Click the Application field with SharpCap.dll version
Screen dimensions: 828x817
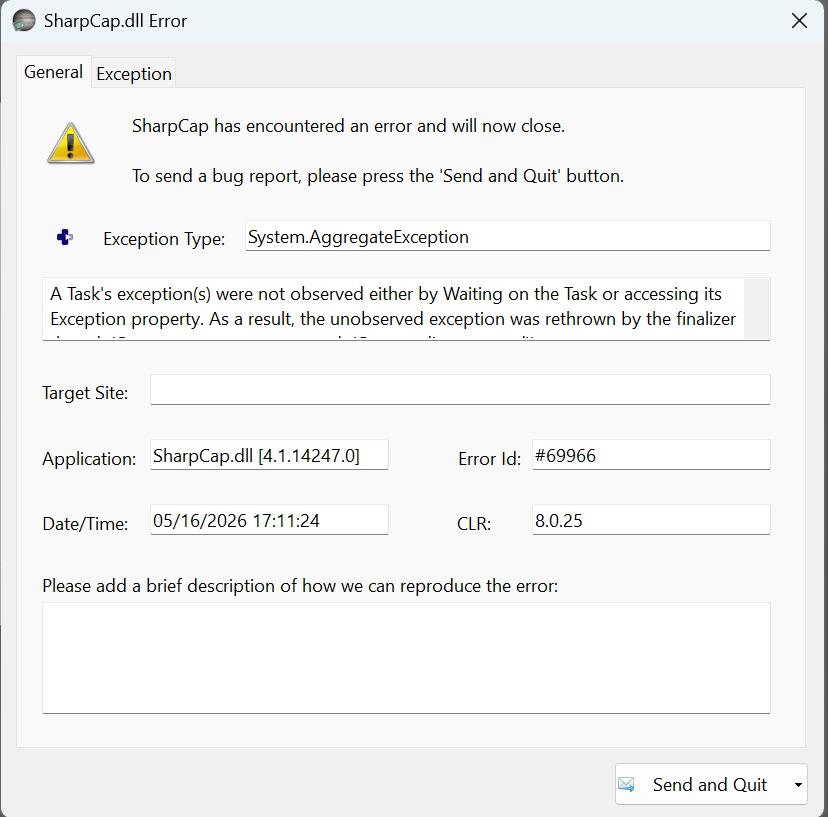(x=269, y=455)
